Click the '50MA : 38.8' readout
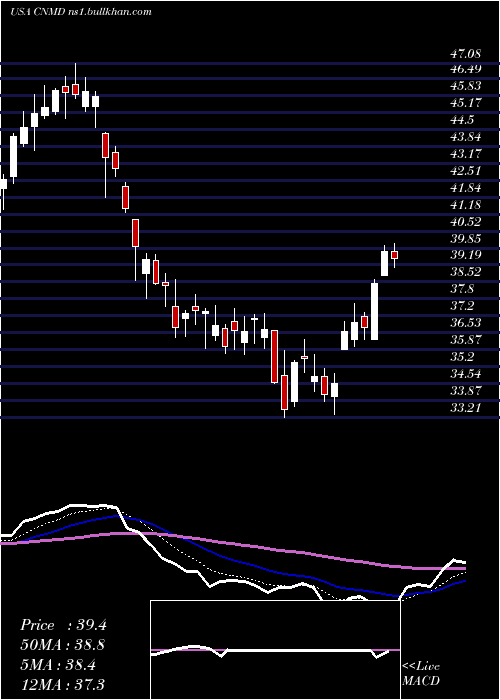 point(63,645)
